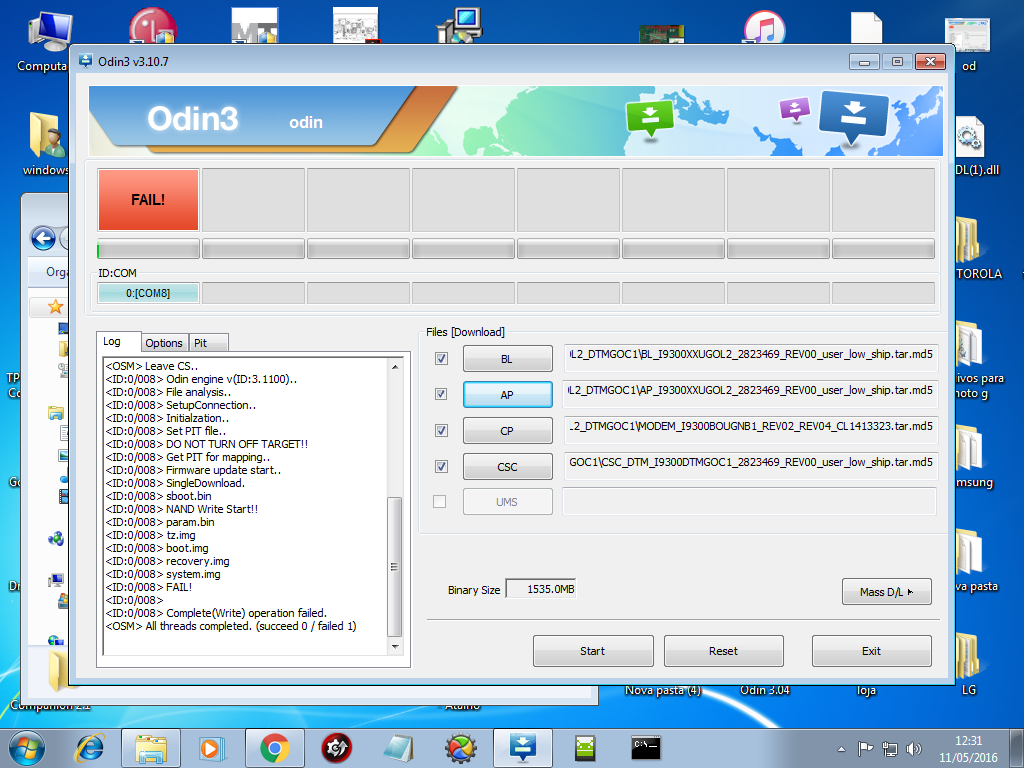Open the notepad taskbar icon
This screenshot has height=768, width=1024.
(398, 748)
